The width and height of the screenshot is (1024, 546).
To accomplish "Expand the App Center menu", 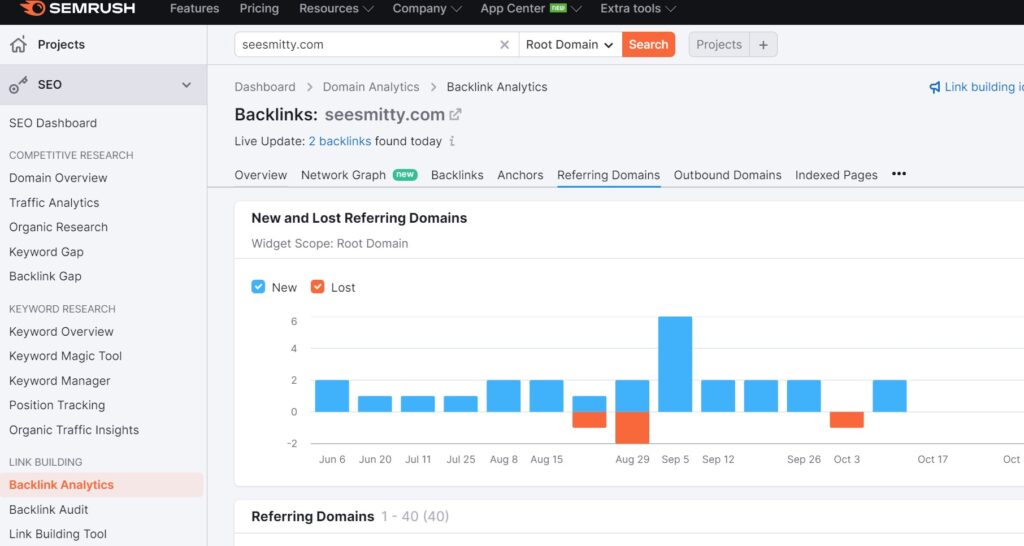I will [530, 8].
